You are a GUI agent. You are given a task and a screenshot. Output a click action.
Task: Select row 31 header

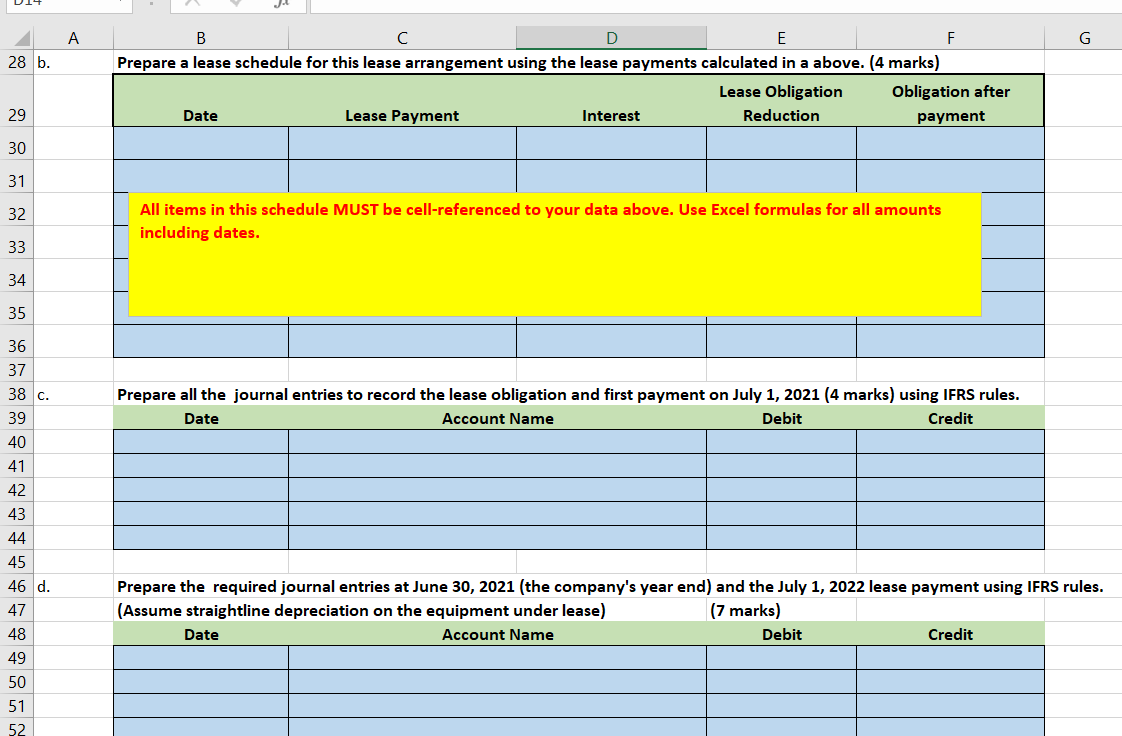point(17,176)
